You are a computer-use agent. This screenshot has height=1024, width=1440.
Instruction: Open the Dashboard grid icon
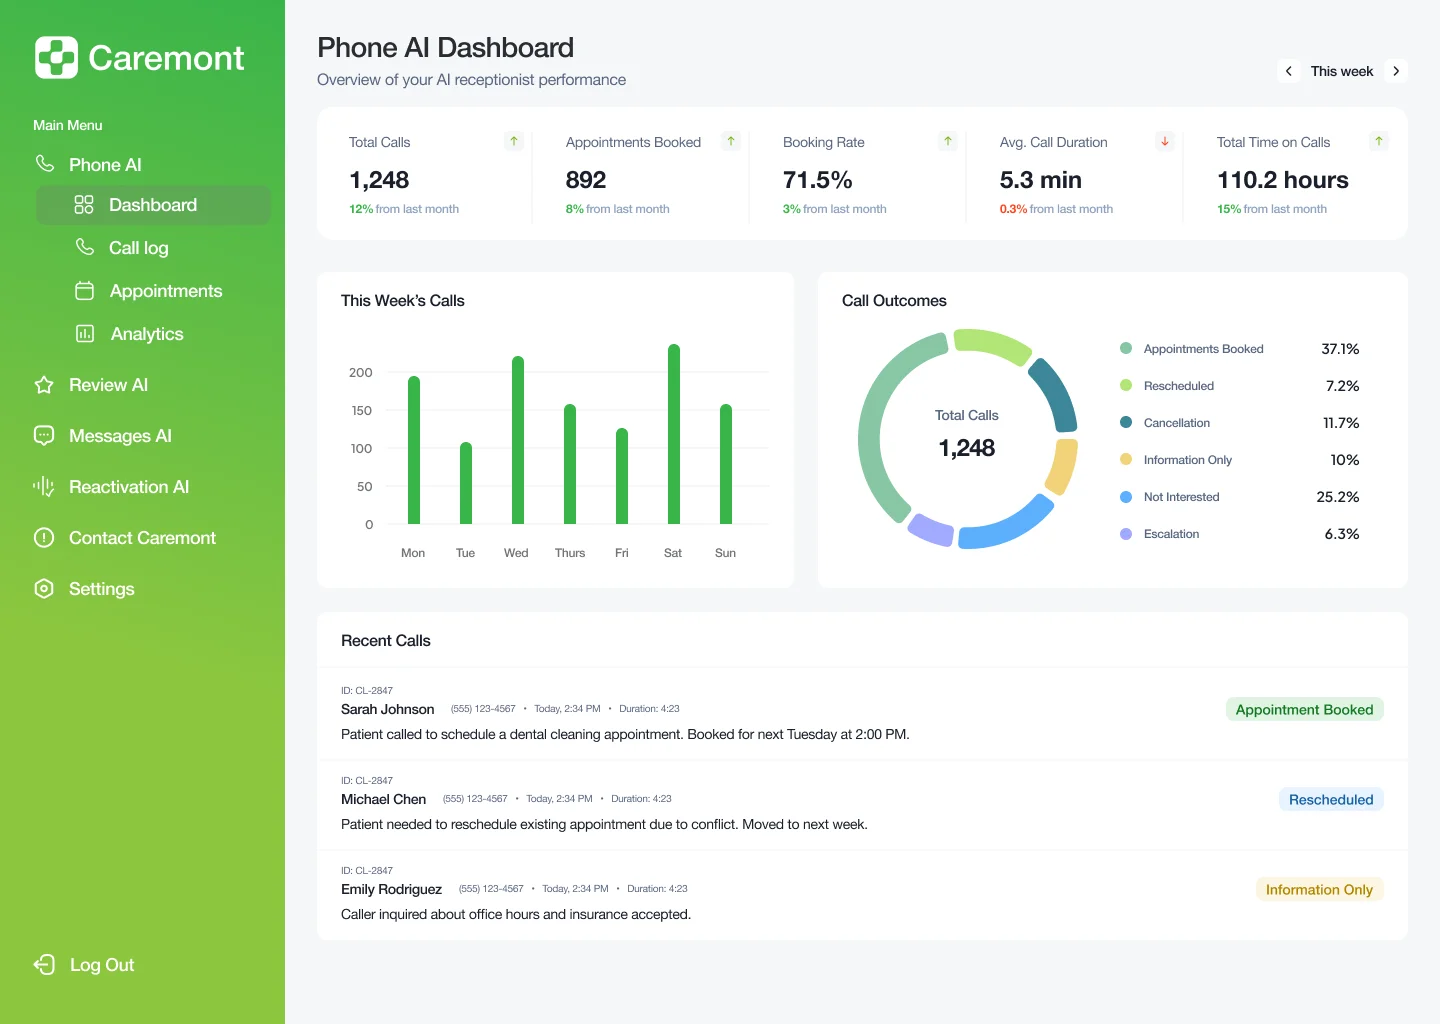[x=85, y=204]
